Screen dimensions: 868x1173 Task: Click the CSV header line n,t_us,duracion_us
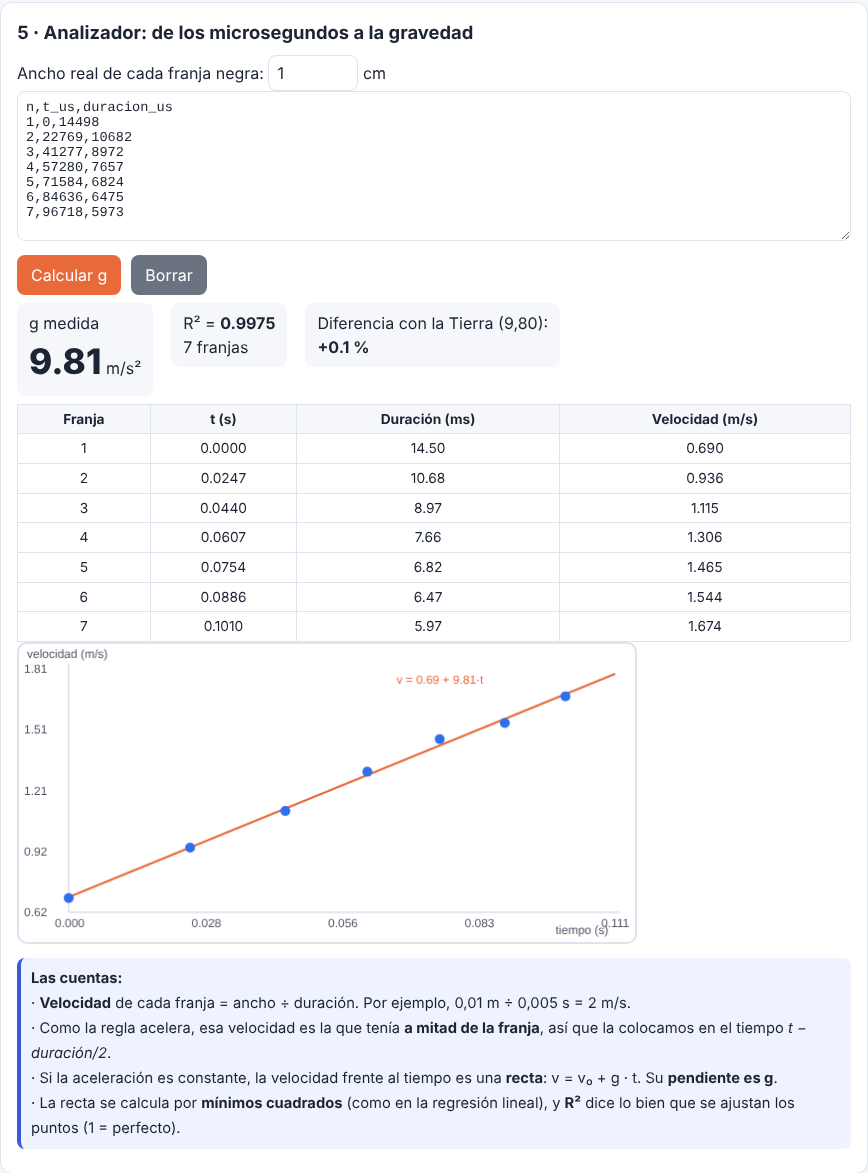pyautogui.click(x=99, y=107)
